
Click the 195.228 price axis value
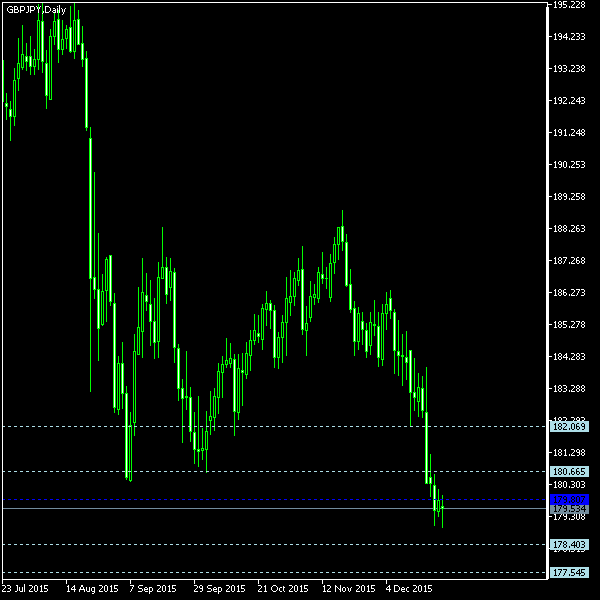coord(569,5)
